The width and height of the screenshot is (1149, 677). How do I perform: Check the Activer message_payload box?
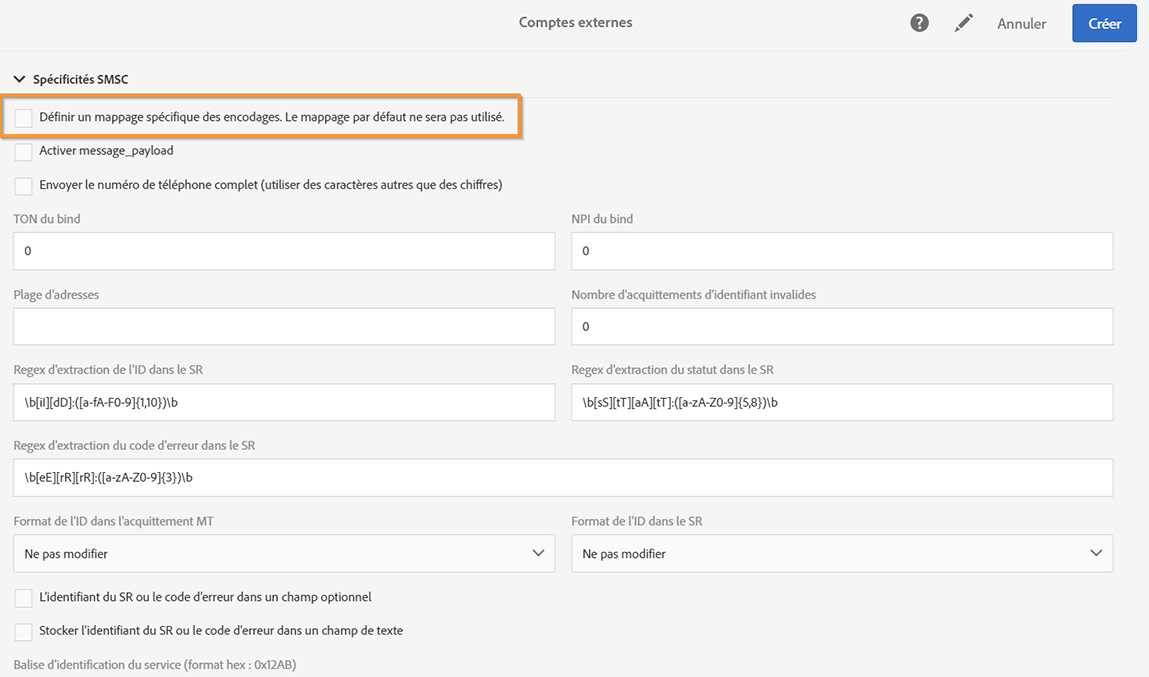(x=24, y=152)
